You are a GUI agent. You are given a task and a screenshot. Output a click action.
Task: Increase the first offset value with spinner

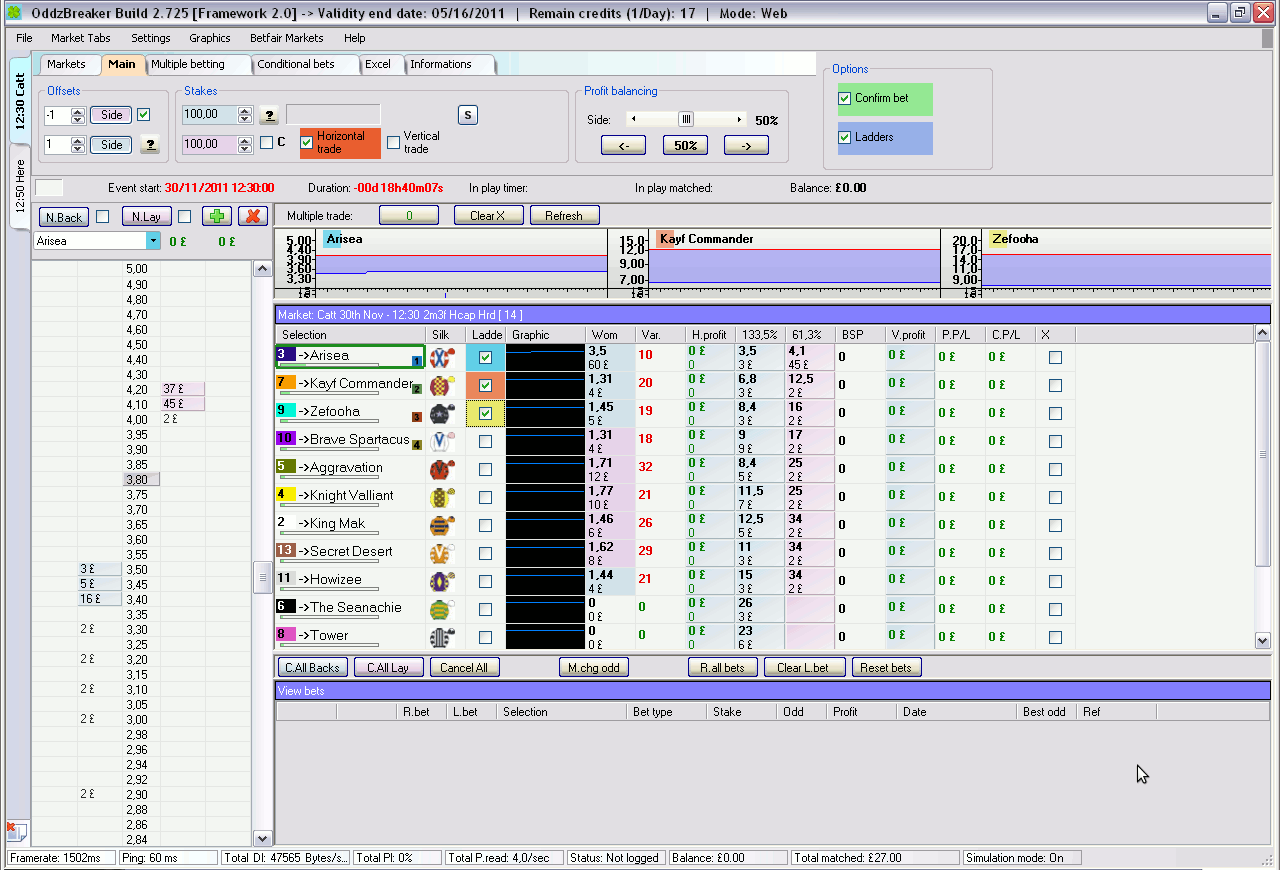78,110
